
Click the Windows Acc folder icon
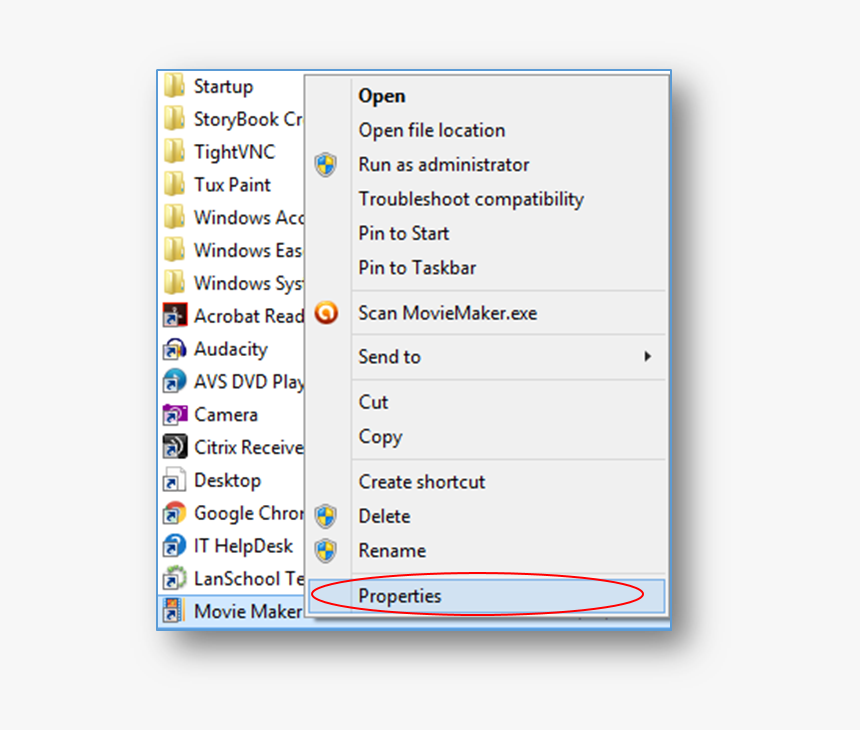pyautogui.click(x=174, y=217)
